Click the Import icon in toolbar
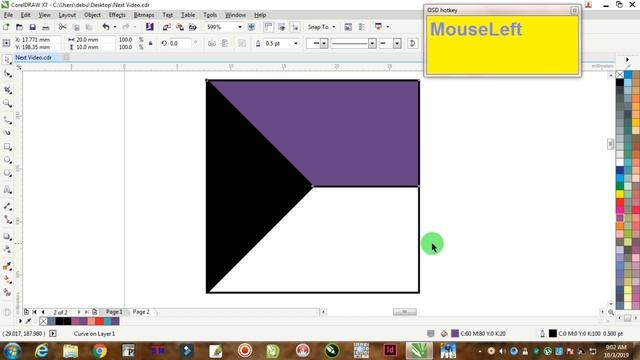 click(x=167, y=27)
